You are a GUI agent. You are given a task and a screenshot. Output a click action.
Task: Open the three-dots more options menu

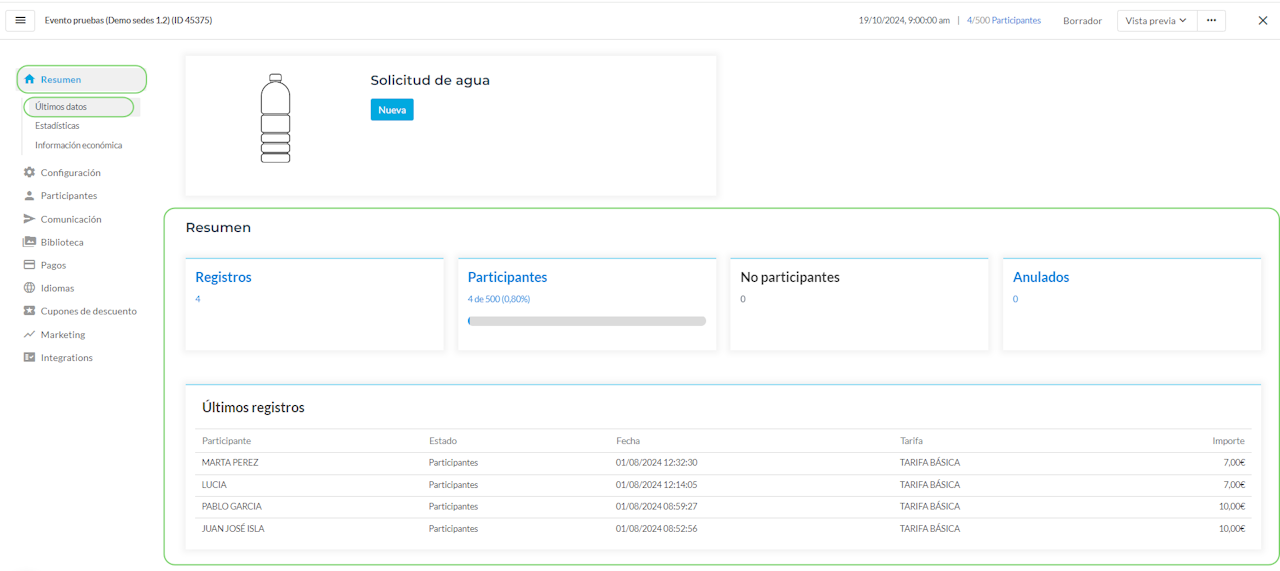tap(1211, 20)
